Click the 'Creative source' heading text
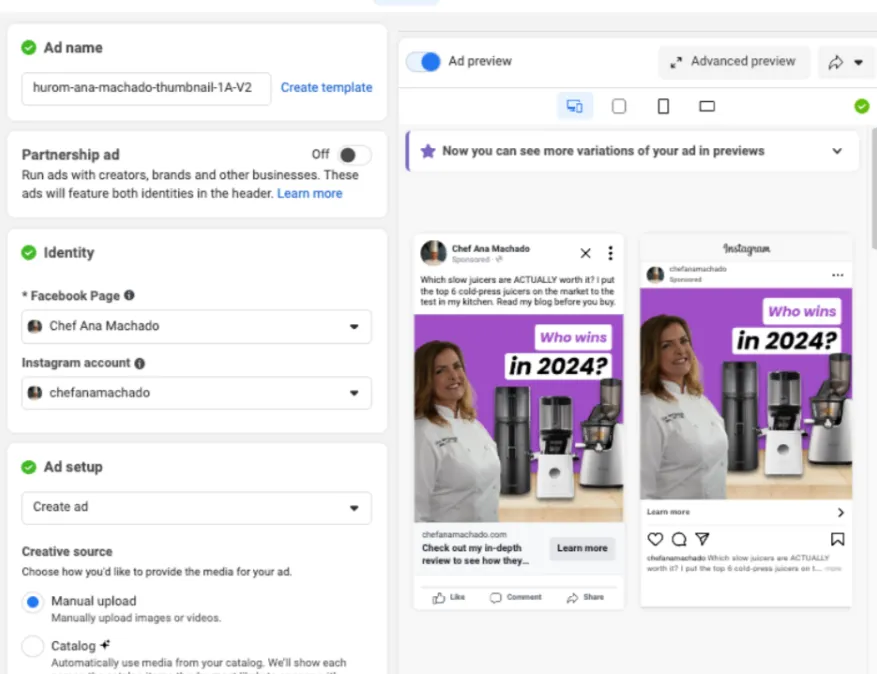Screen dimensions: 877x674 (67, 552)
